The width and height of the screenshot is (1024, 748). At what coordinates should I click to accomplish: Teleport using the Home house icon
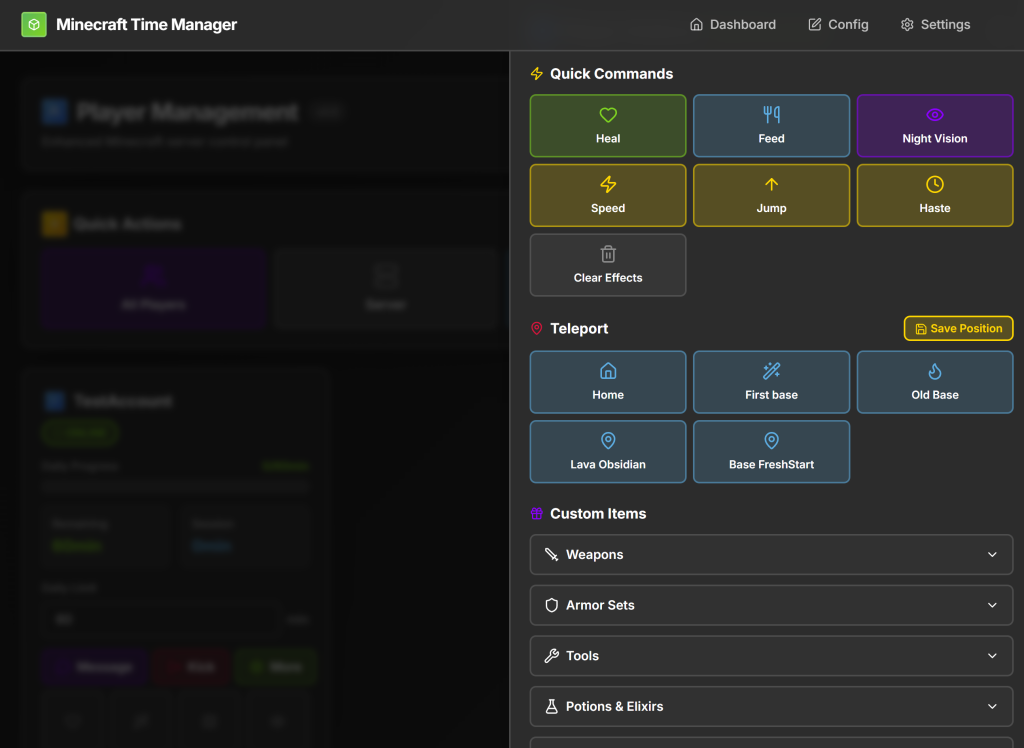[x=607, y=371]
